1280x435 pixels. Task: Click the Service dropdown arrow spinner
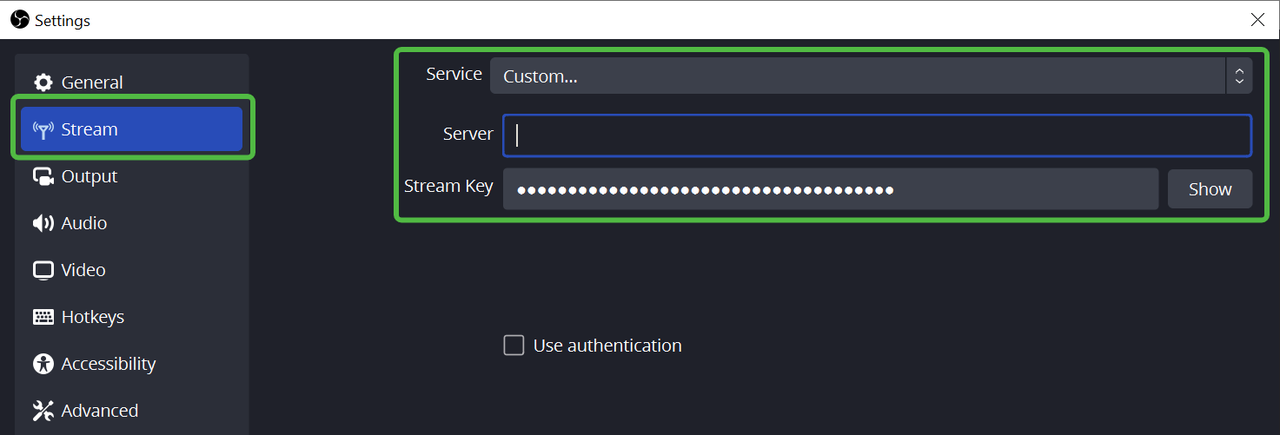[x=1239, y=76]
